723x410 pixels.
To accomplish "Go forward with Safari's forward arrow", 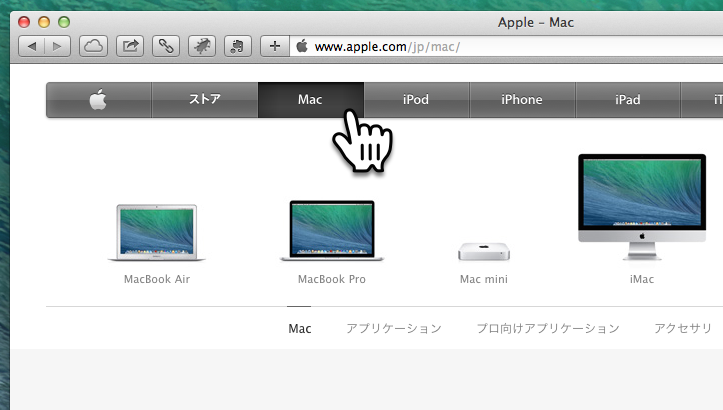I will click(x=57, y=46).
